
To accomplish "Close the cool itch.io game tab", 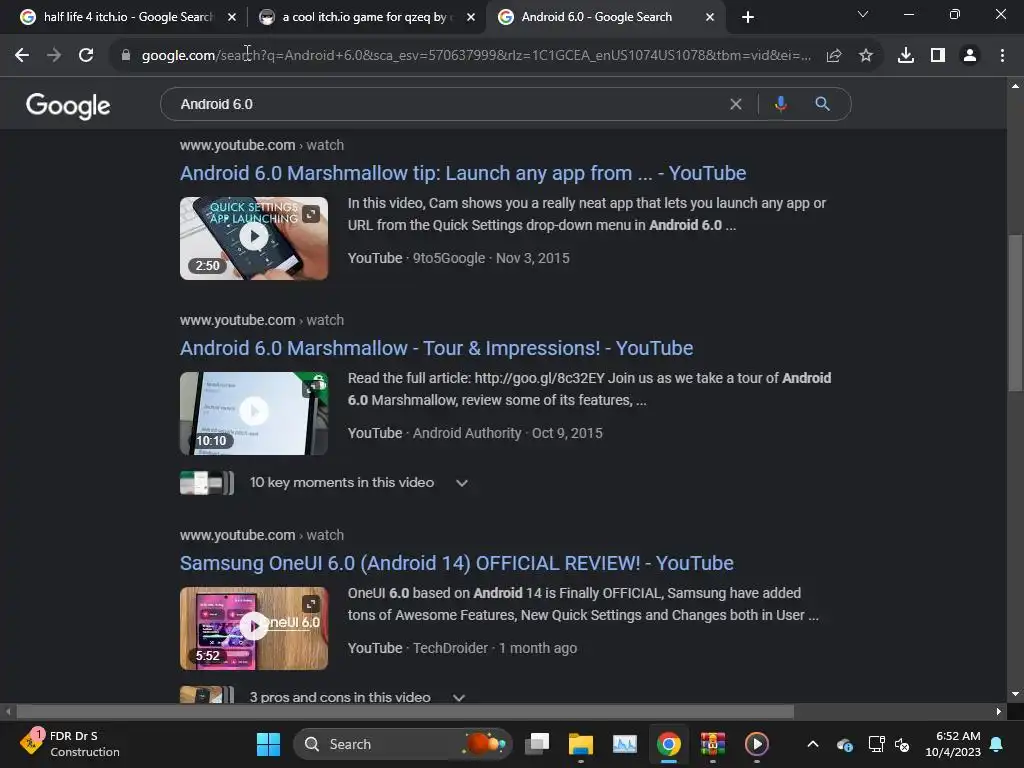I will pyautogui.click(x=471, y=17).
